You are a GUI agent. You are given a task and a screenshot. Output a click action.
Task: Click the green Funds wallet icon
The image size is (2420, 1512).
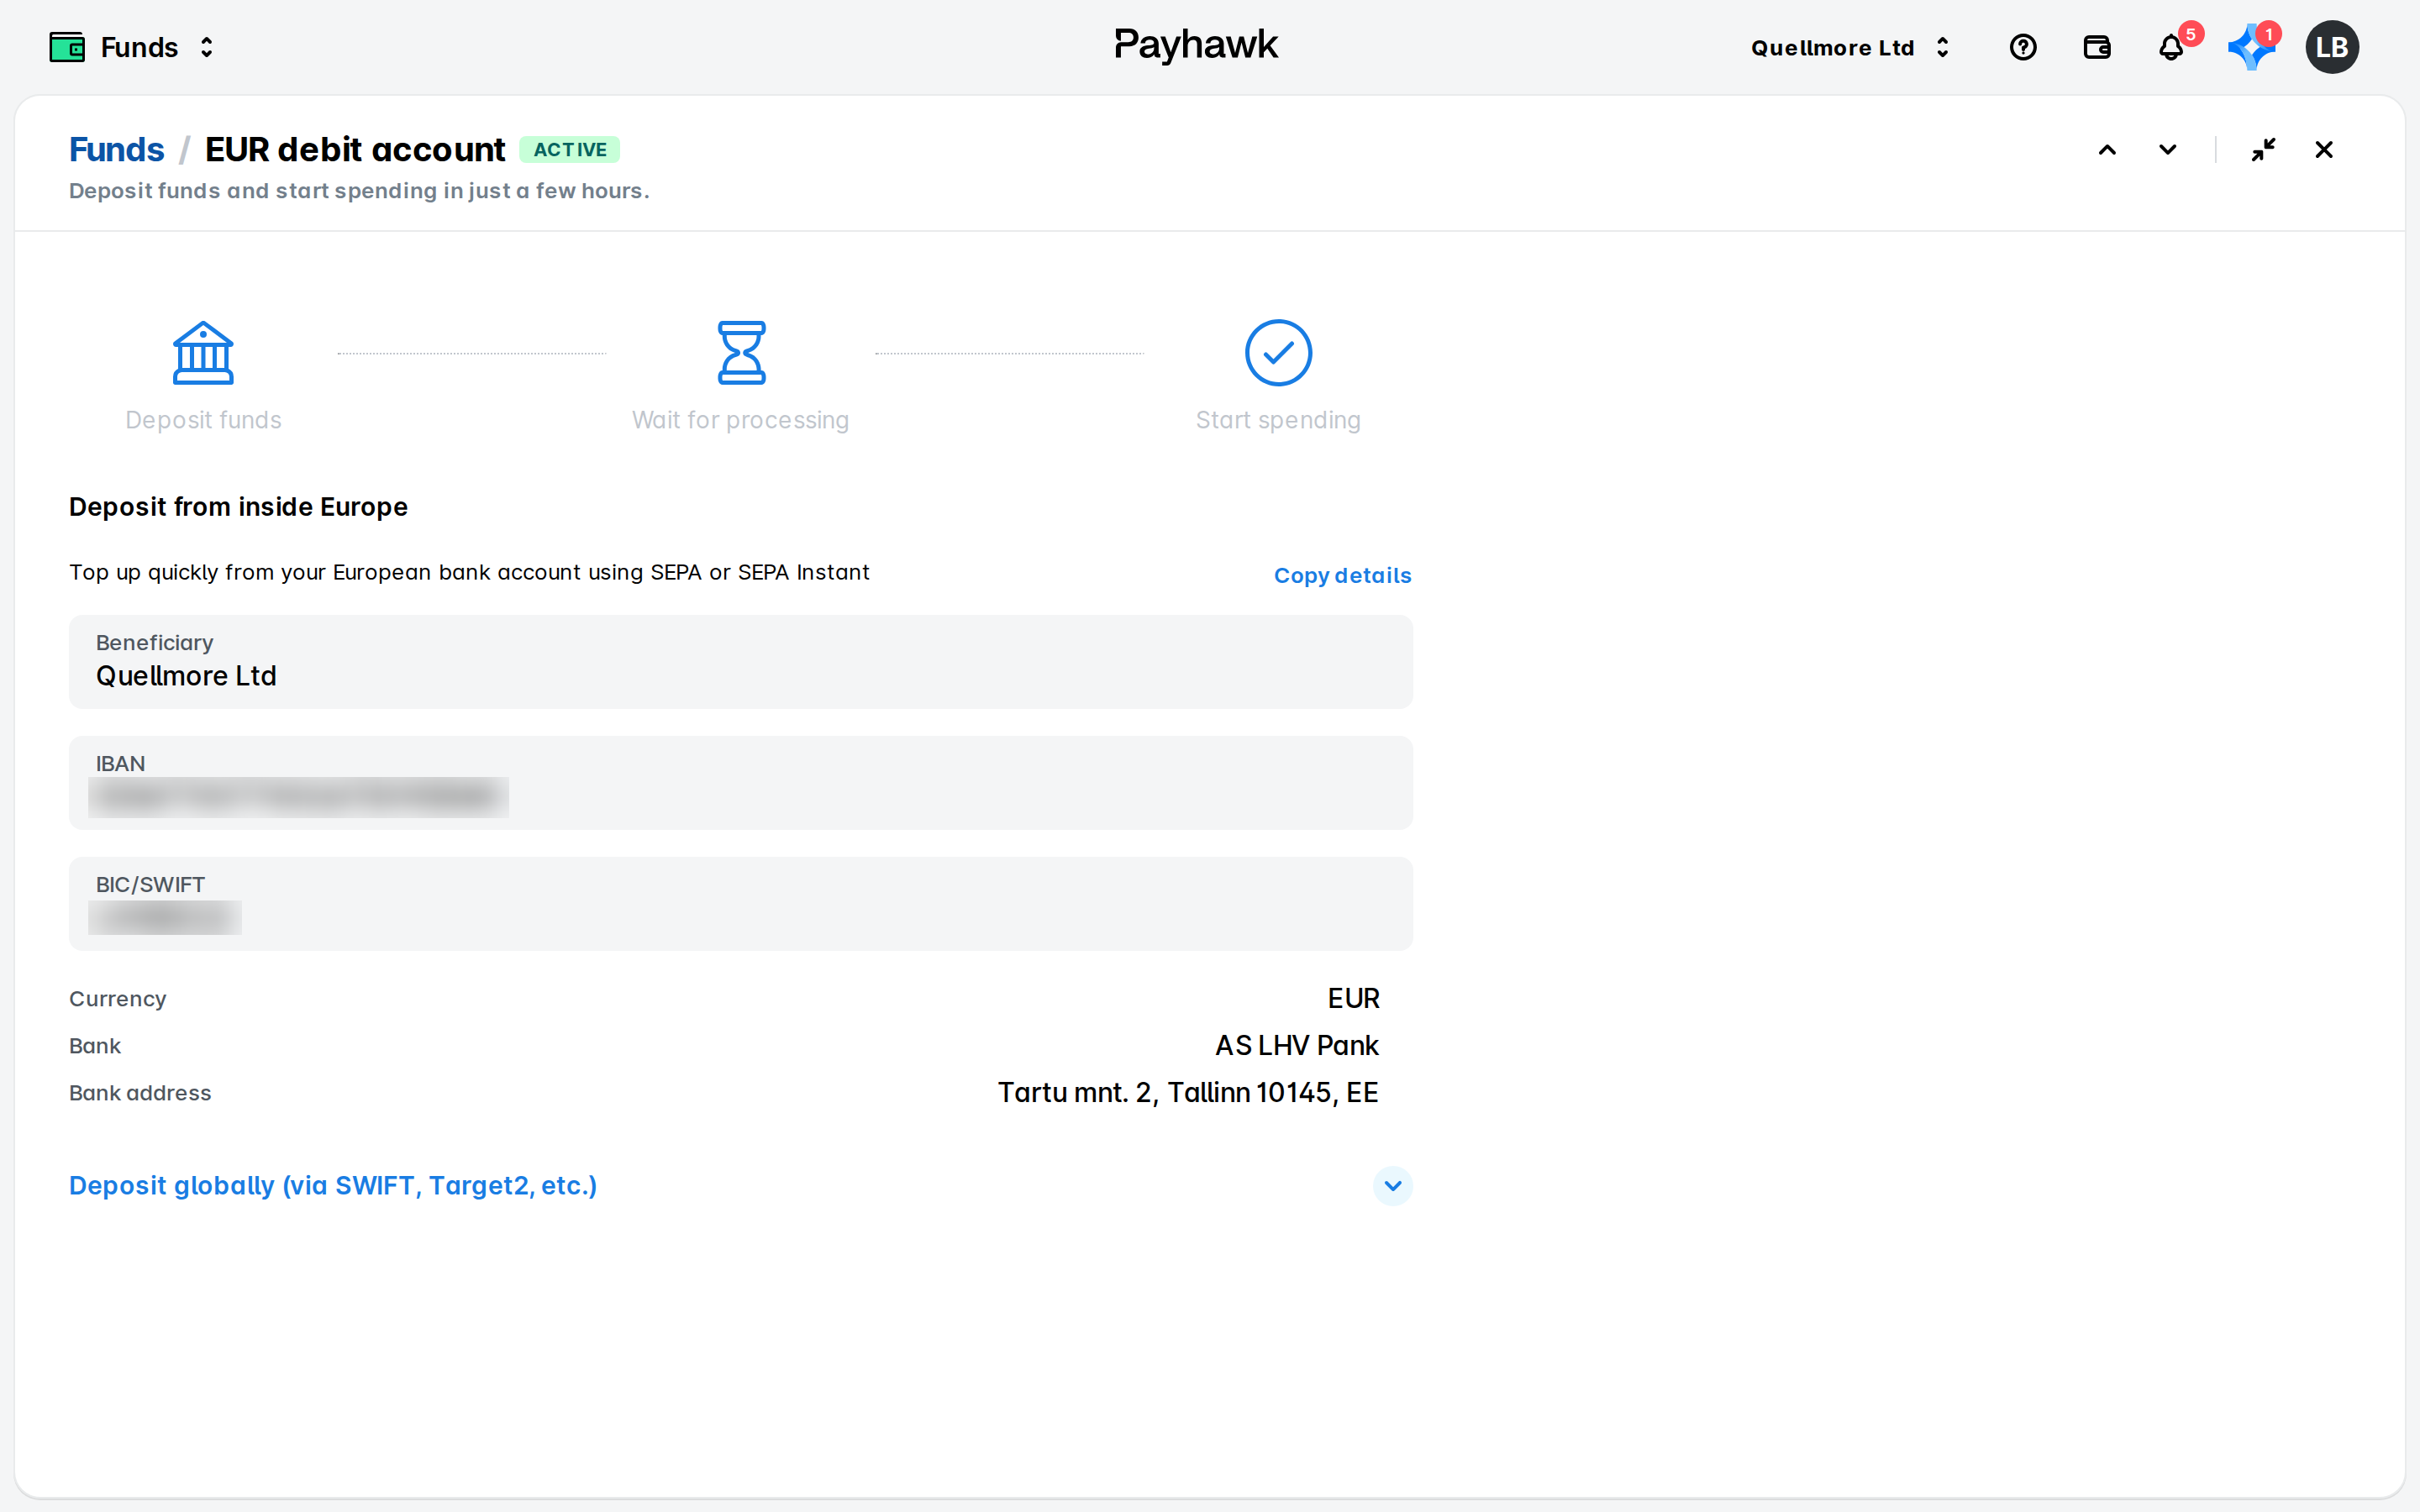click(67, 47)
